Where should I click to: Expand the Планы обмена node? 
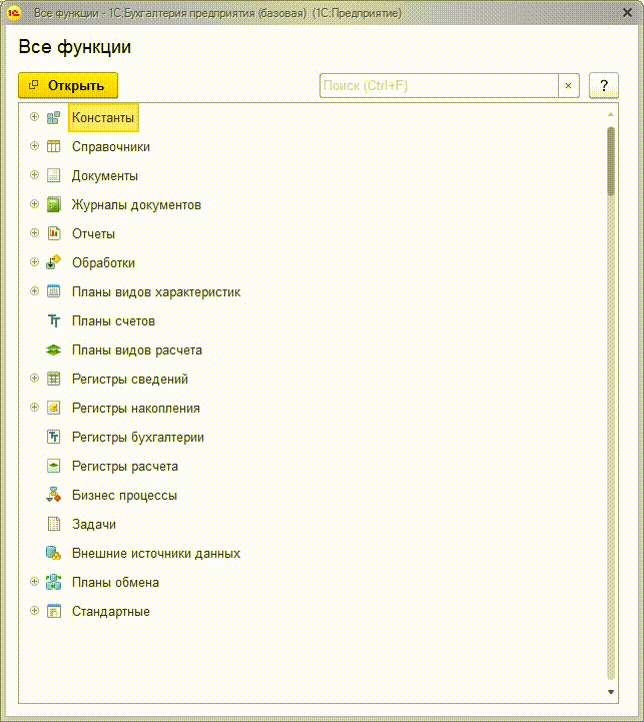(x=34, y=582)
